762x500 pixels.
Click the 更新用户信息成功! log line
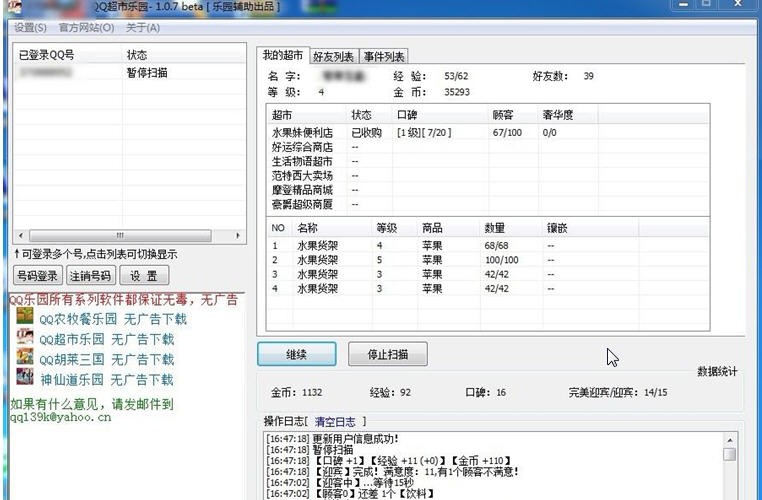click(x=332, y=439)
